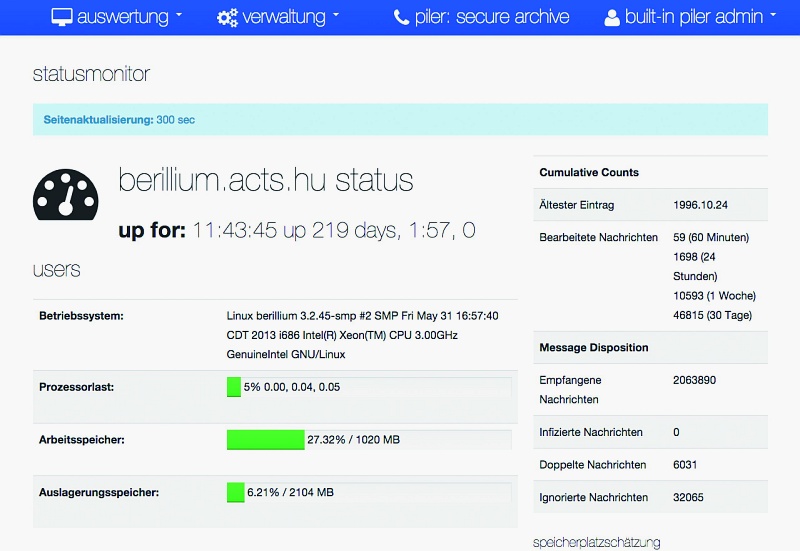Open the built-in piler admin menu
The height and width of the screenshot is (551, 800).
point(690,17)
